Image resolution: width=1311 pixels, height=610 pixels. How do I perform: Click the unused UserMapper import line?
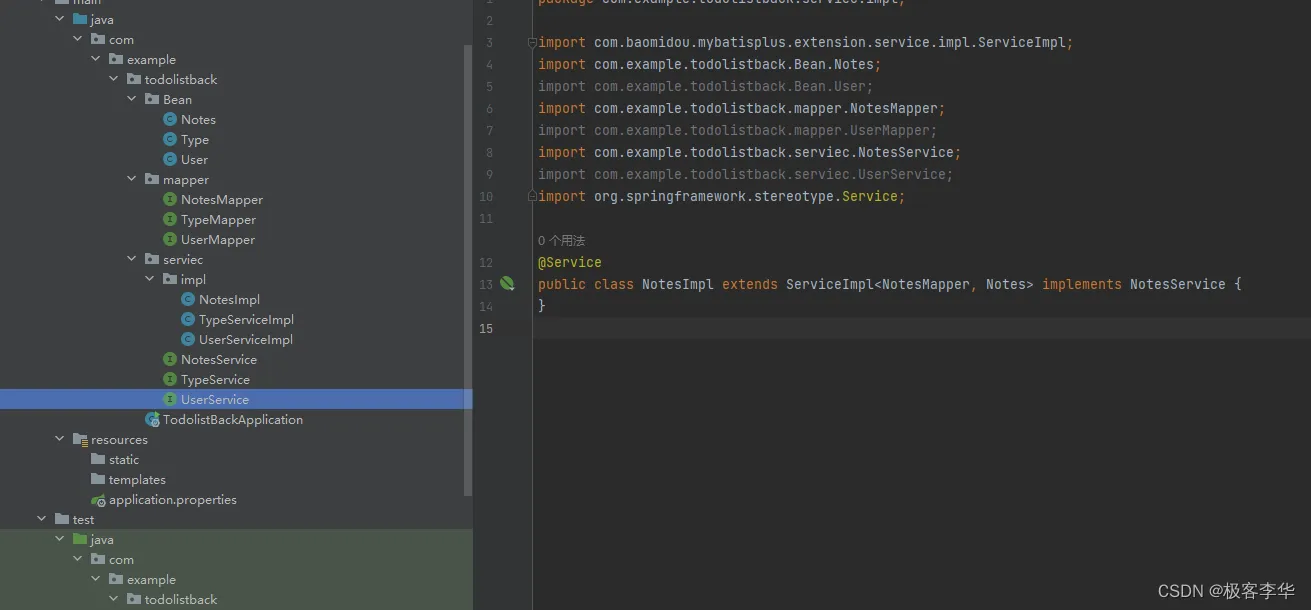[x=737, y=130]
